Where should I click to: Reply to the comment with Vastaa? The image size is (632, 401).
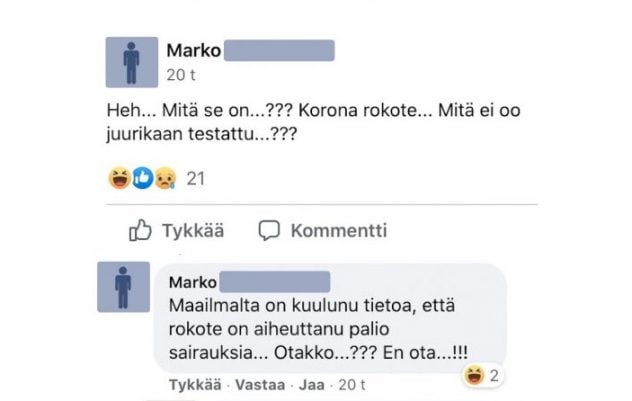[x=260, y=385]
